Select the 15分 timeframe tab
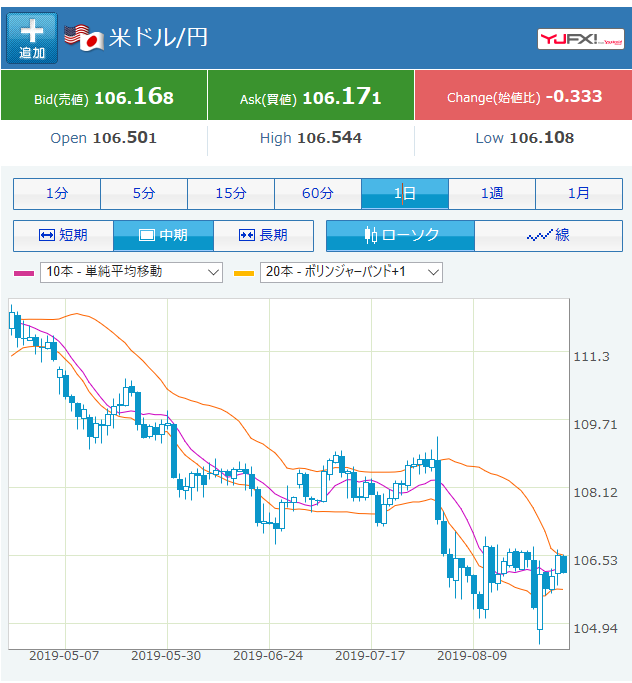Screen dimensions: 632x683 [231, 193]
